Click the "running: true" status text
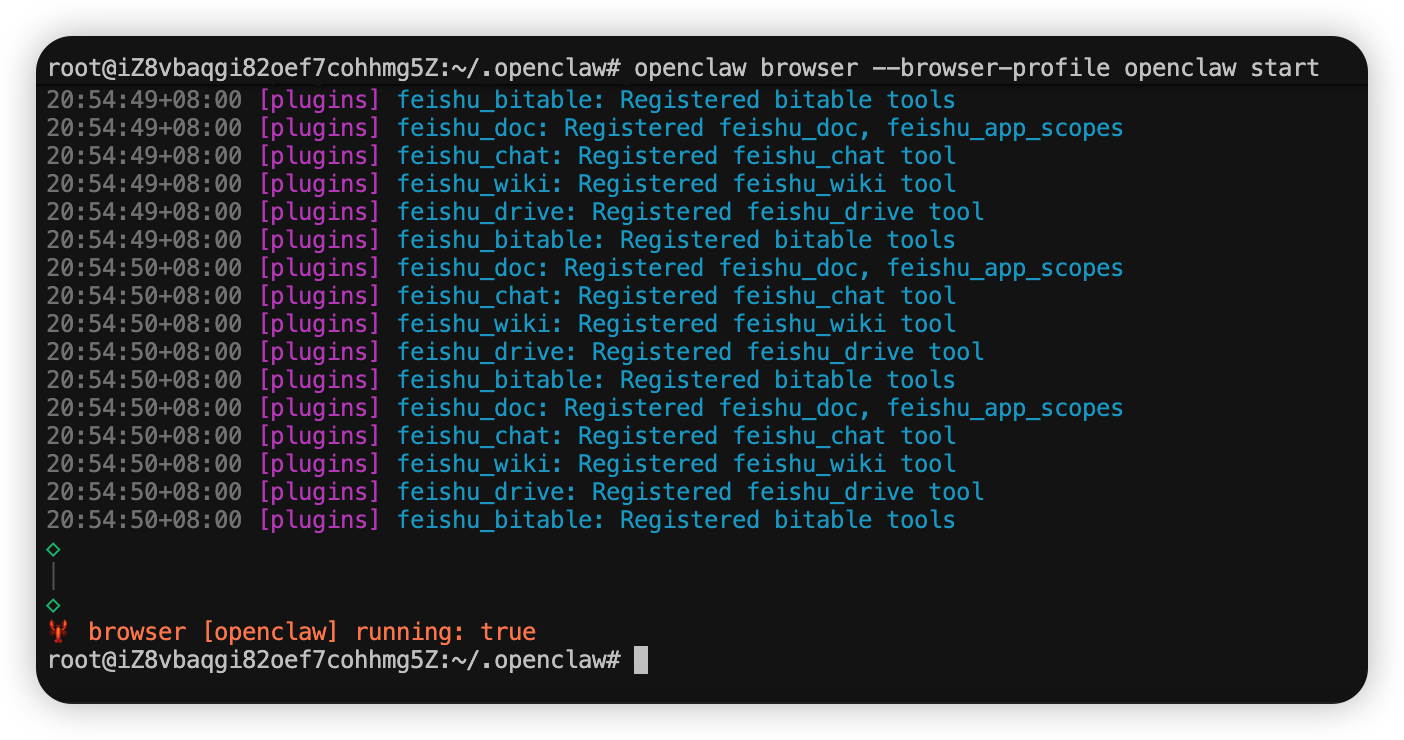 (x=446, y=632)
